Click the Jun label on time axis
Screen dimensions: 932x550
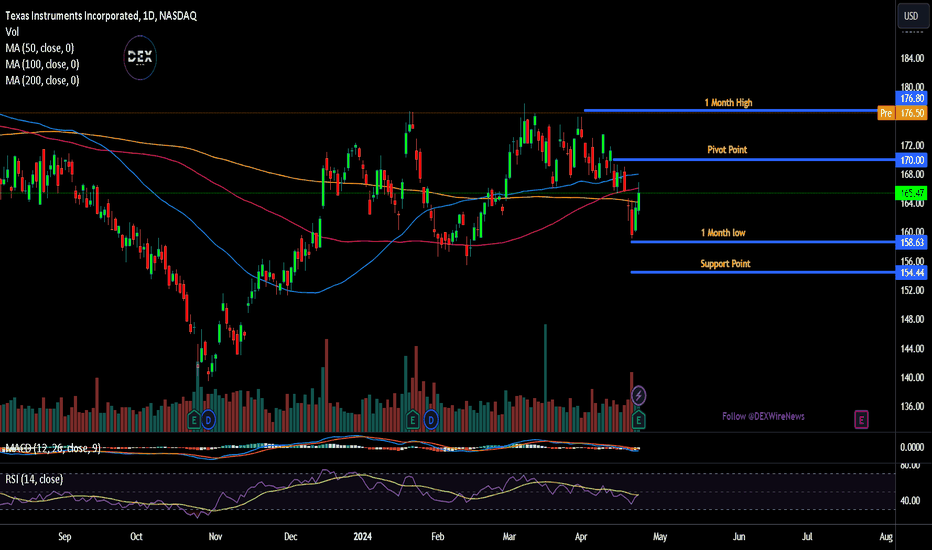tap(739, 536)
